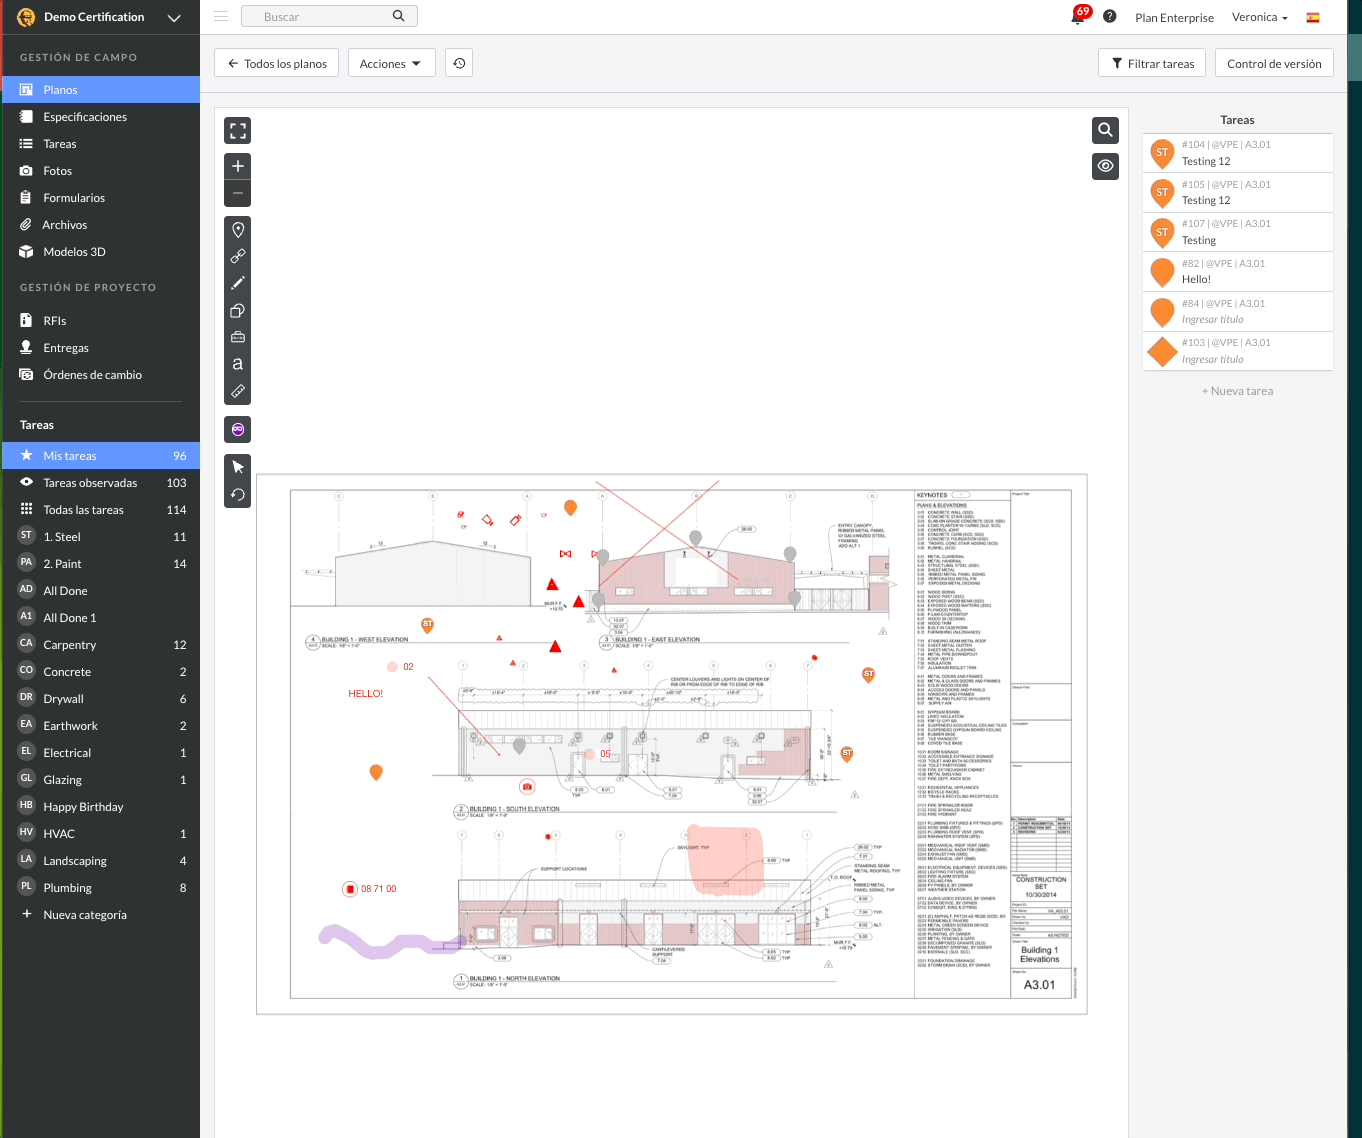The width and height of the screenshot is (1362, 1138).
Task: Open RFIs in project management
Action: click(x=100, y=321)
